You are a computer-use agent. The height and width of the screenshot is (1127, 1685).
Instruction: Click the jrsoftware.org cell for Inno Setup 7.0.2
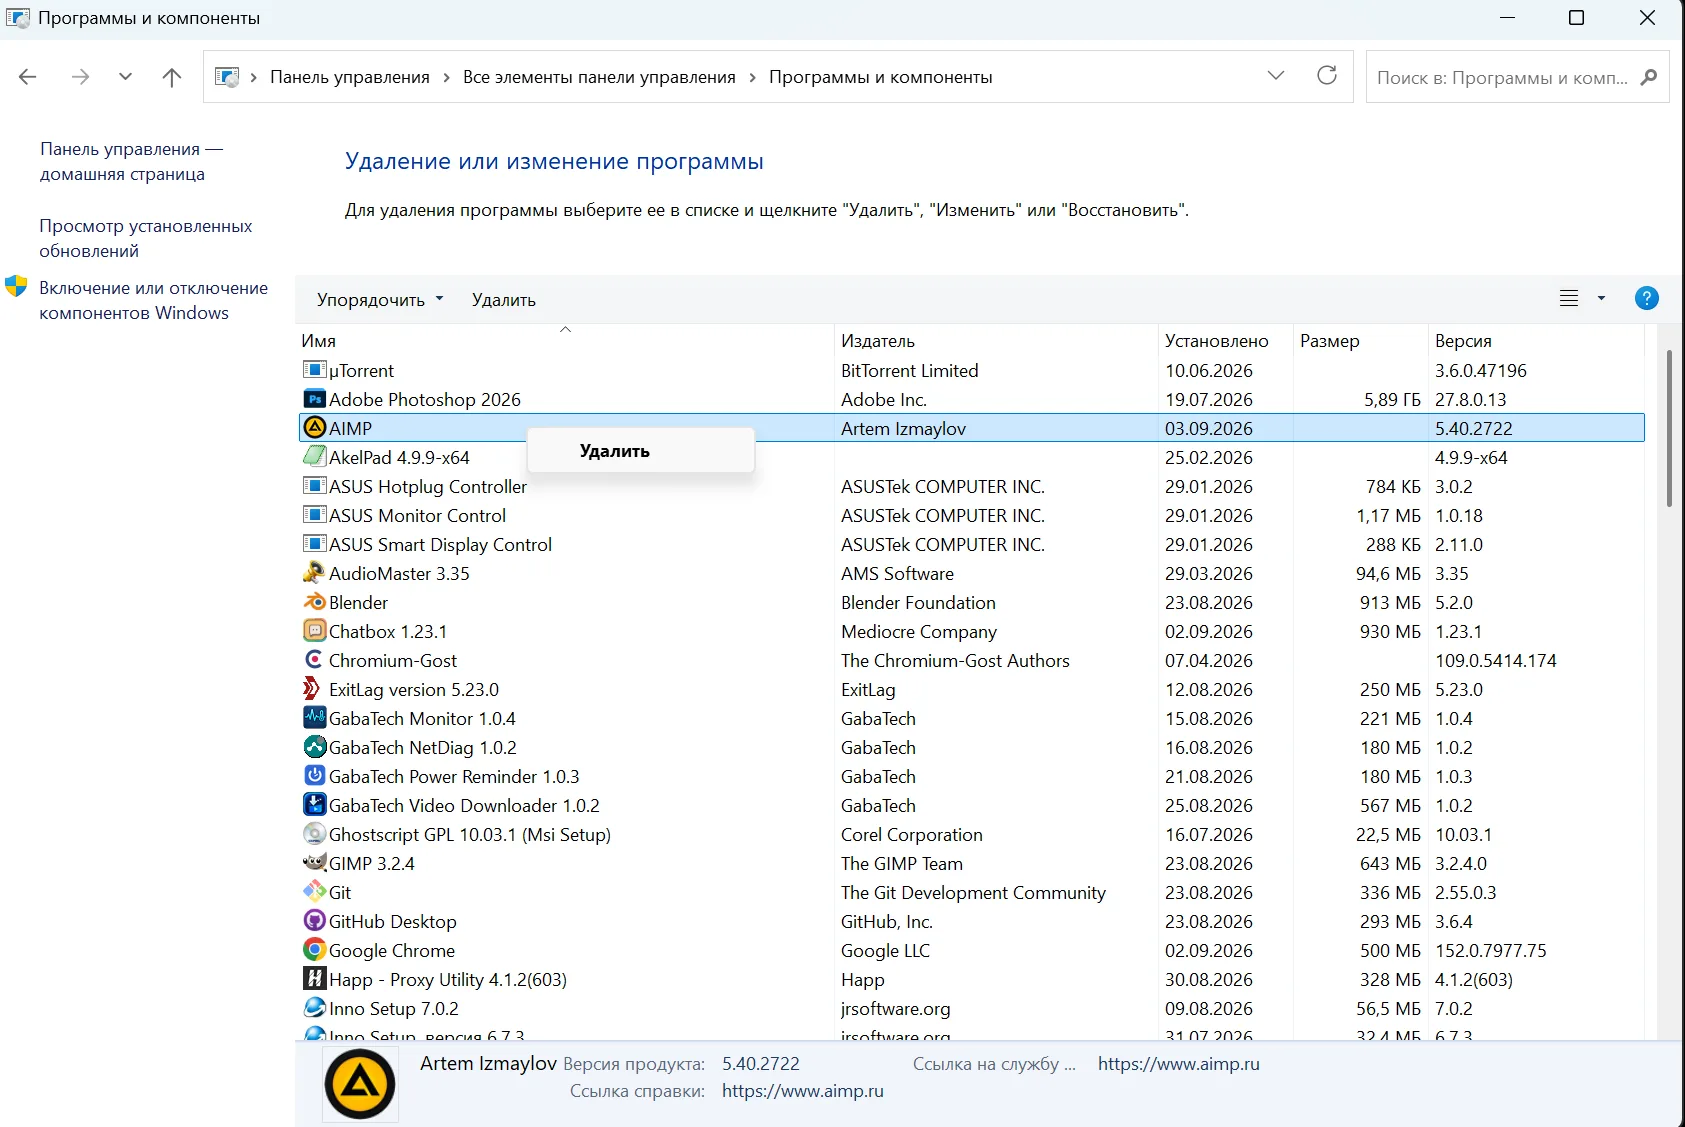tap(895, 1008)
